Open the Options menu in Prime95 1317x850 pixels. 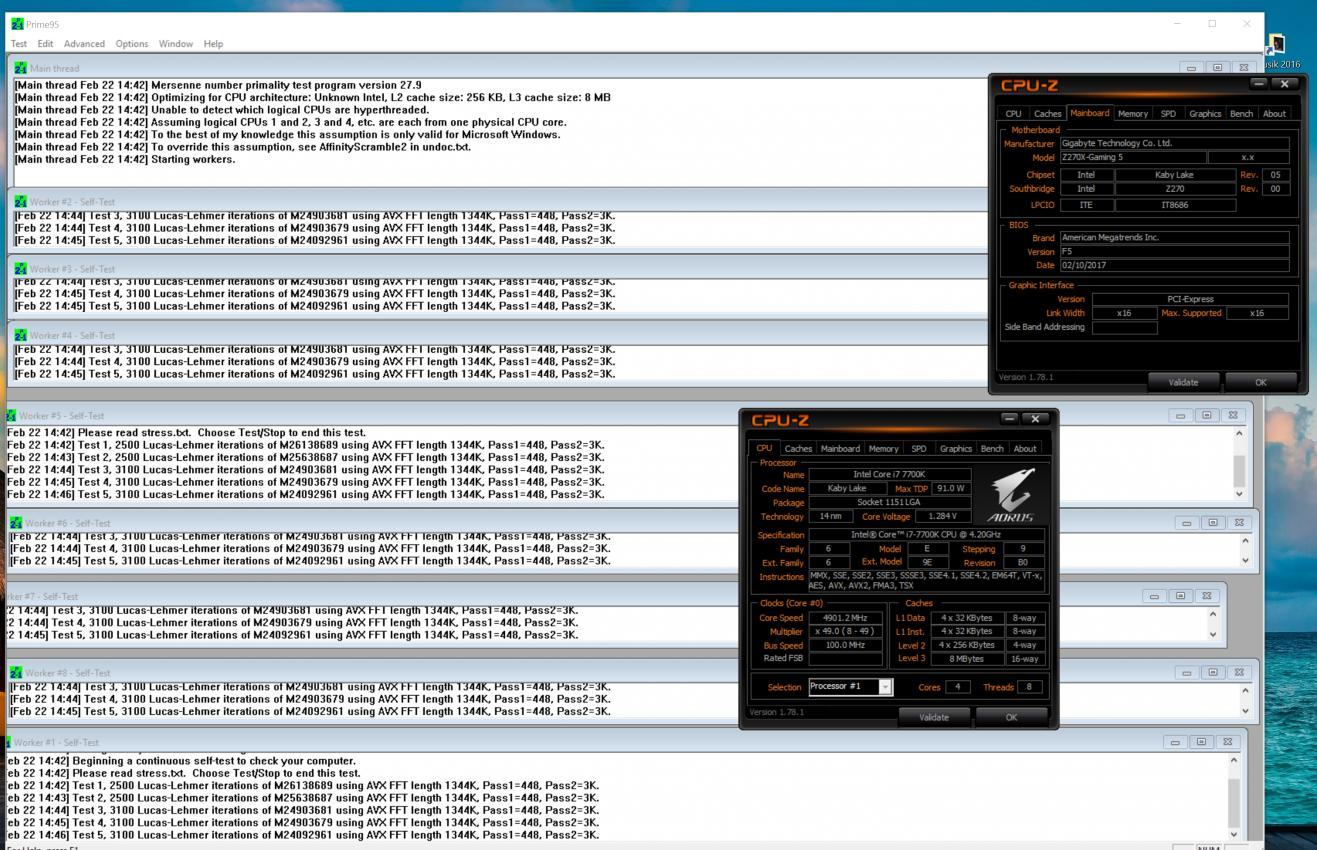coord(131,44)
